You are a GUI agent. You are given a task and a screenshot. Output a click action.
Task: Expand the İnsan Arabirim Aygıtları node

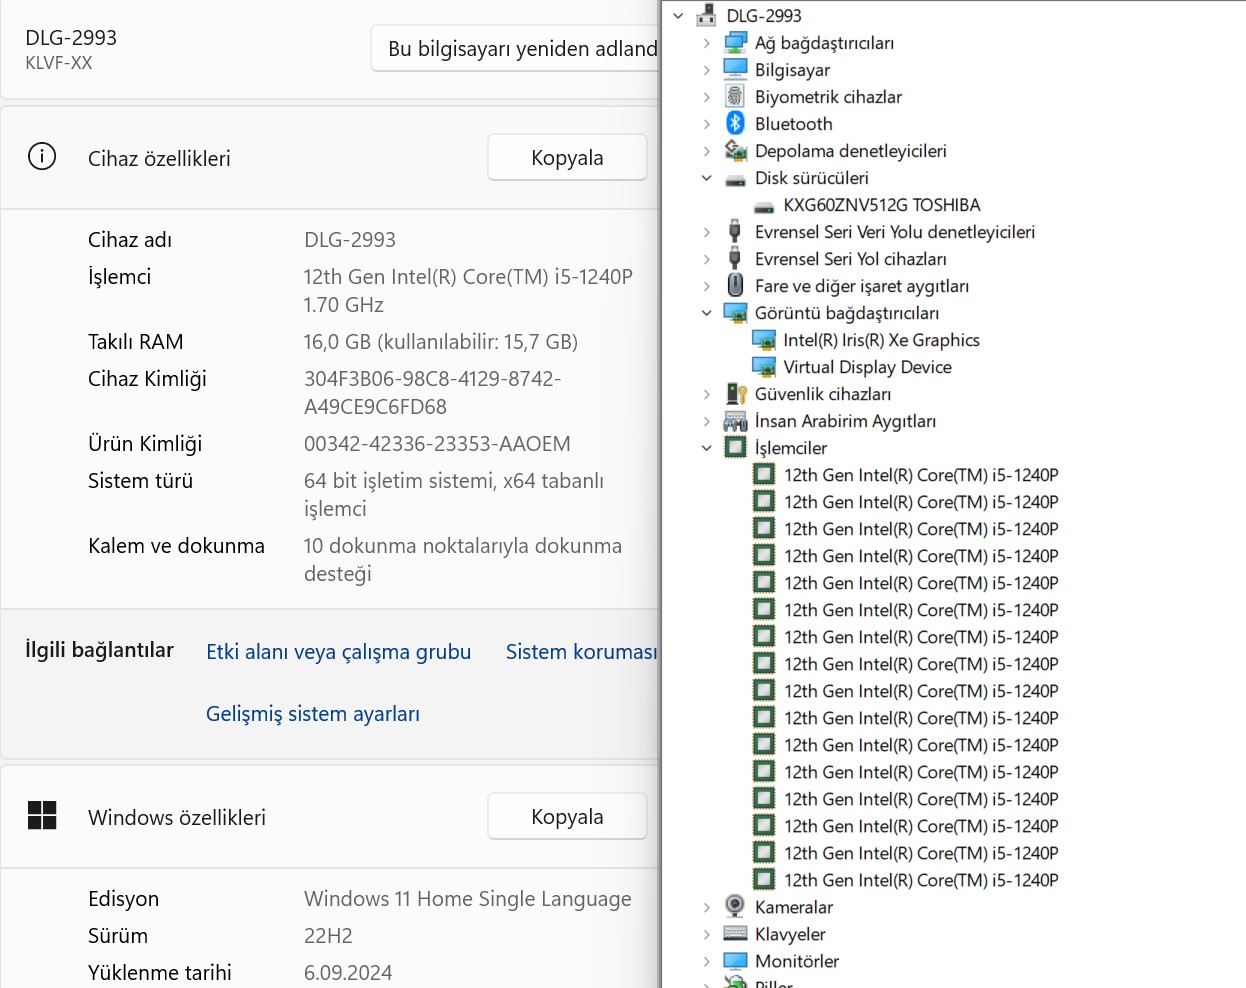(706, 421)
